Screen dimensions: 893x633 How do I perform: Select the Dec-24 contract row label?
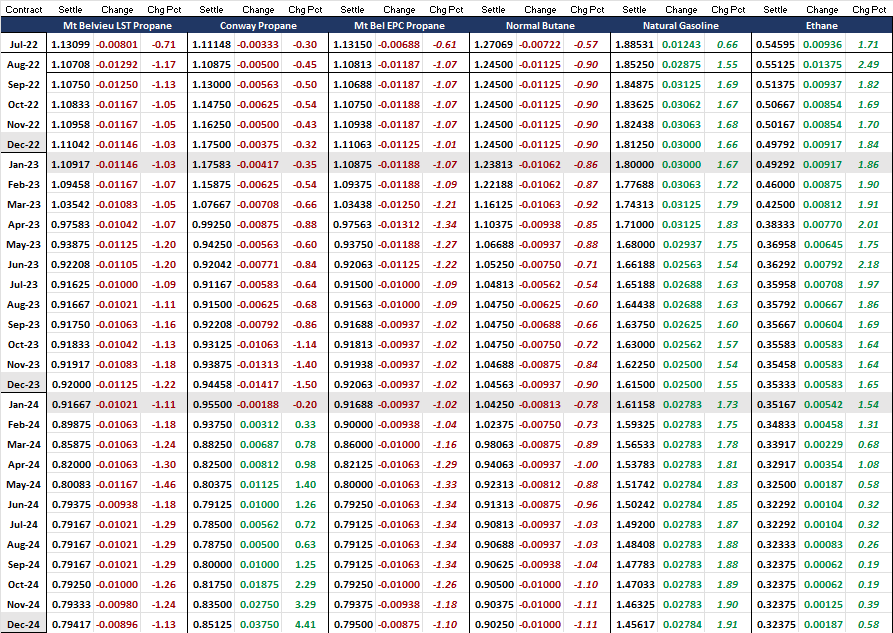23,624
